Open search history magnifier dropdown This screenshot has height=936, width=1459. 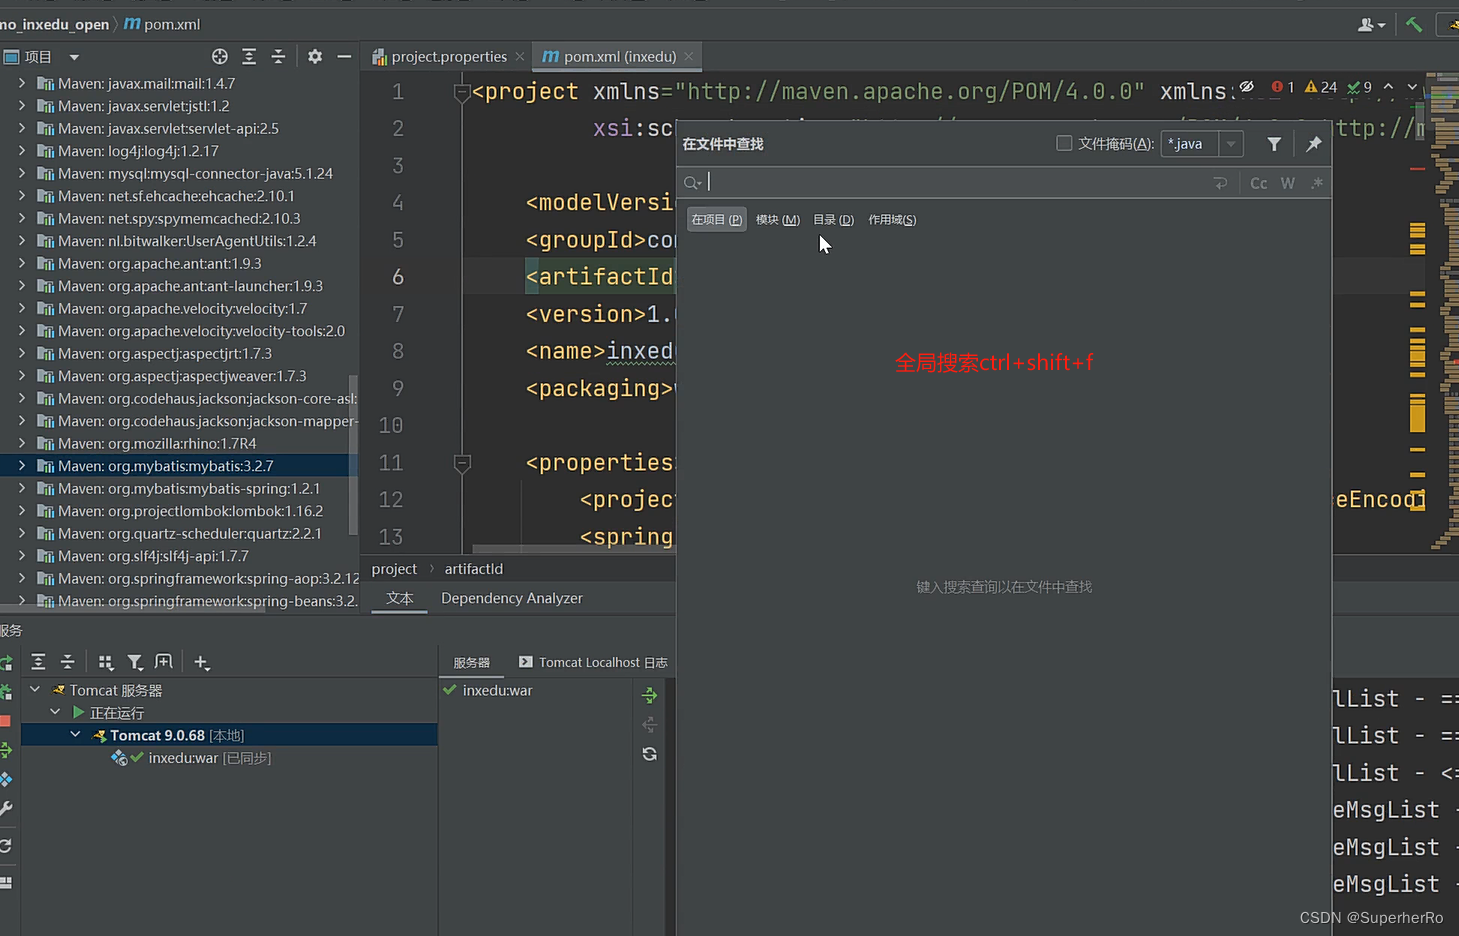(693, 183)
